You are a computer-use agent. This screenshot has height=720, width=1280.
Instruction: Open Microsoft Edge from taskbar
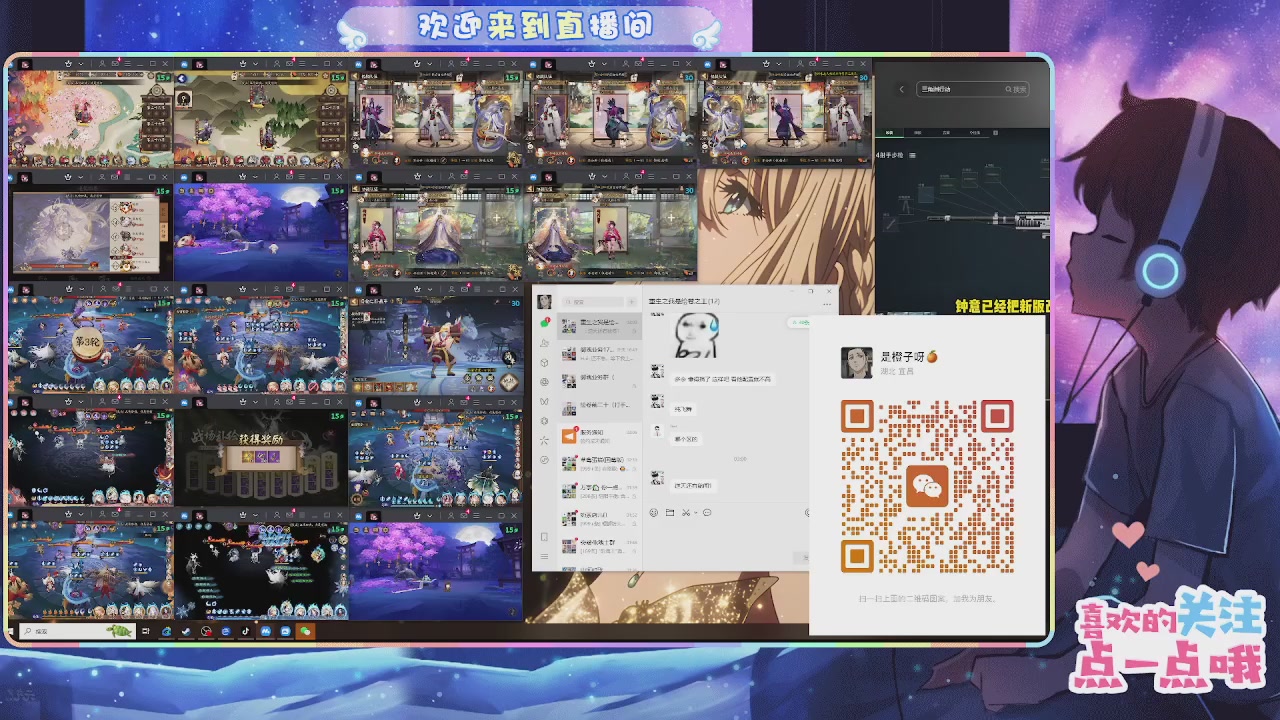(167, 631)
